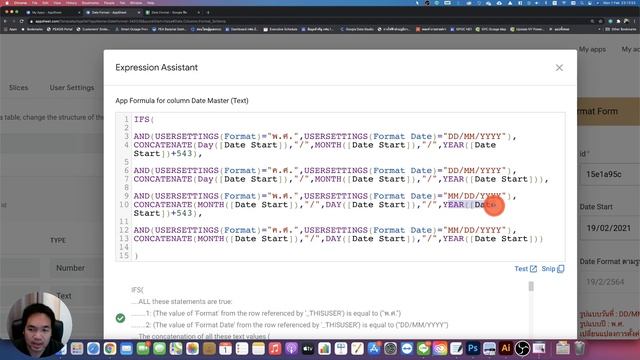Click the copy icon beside Snip
The image size is (640, 360).
pyautogui.click(x=561, y=269)
